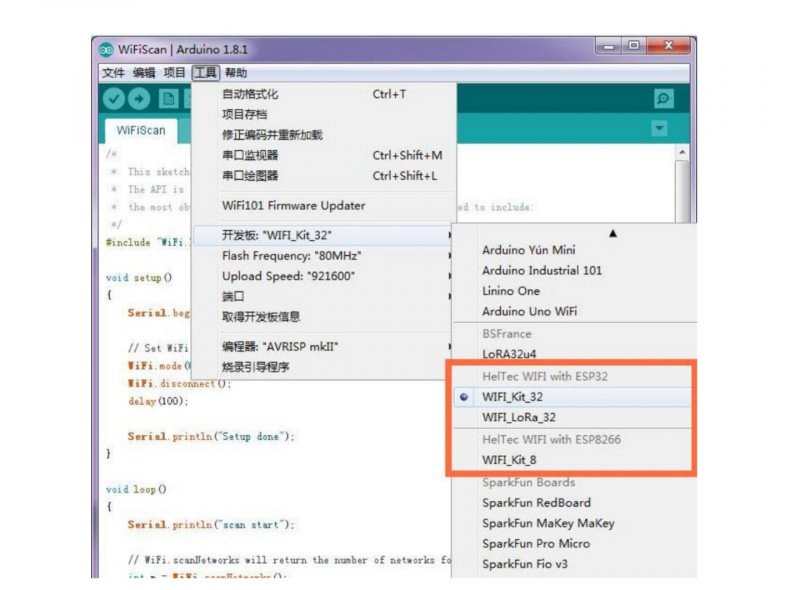Image resolution: width=800 pixels, height=590 pixels.
Task: Click the void setup() line
Action: point(139,278)
